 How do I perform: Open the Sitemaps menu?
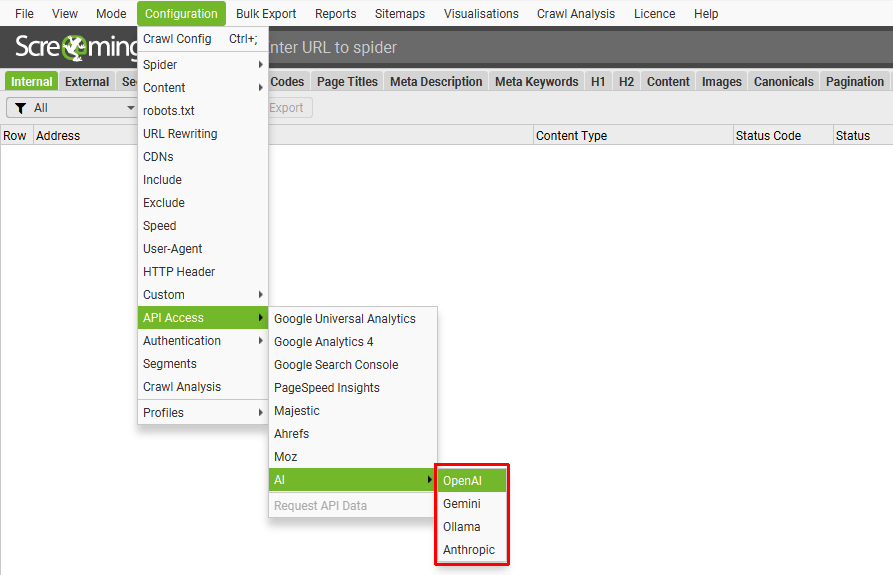coord(400,14)
